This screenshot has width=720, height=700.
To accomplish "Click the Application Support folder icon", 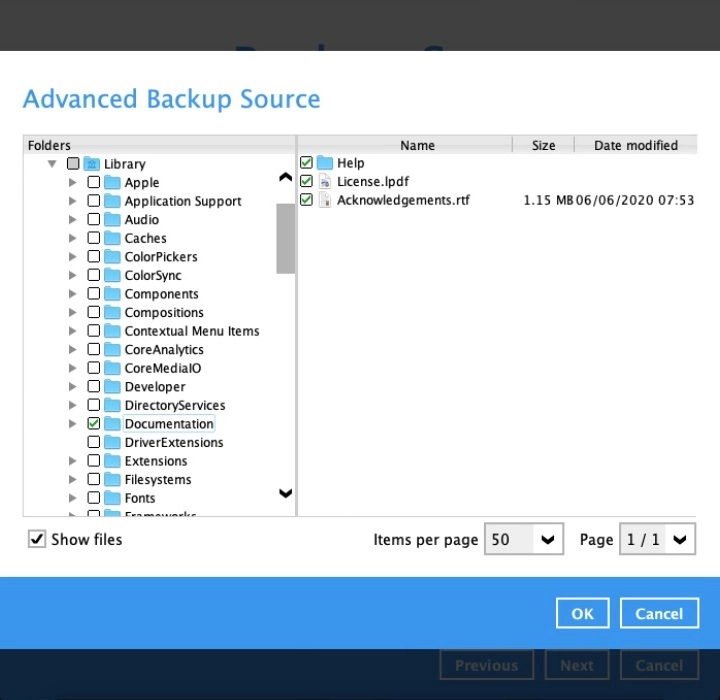I will (x=112, y=201).
